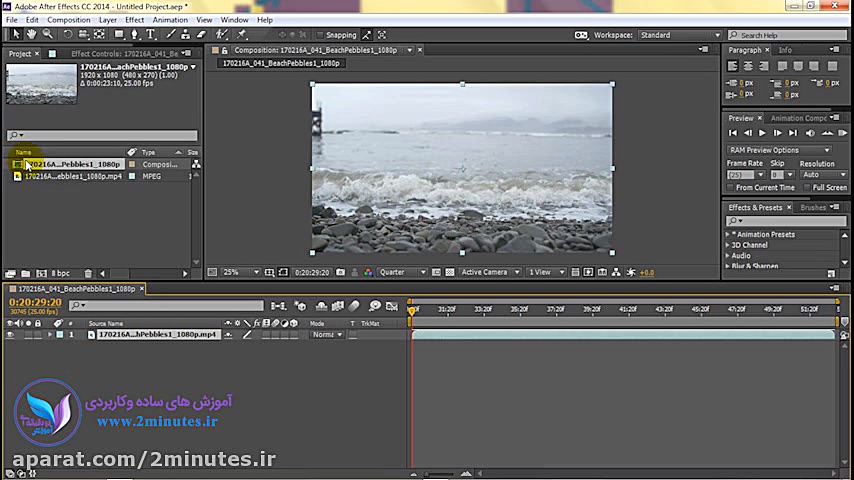This screenshot has width=854, height=480.
Task: Click new composition icon in Project panel
Action: click(41, 274)
